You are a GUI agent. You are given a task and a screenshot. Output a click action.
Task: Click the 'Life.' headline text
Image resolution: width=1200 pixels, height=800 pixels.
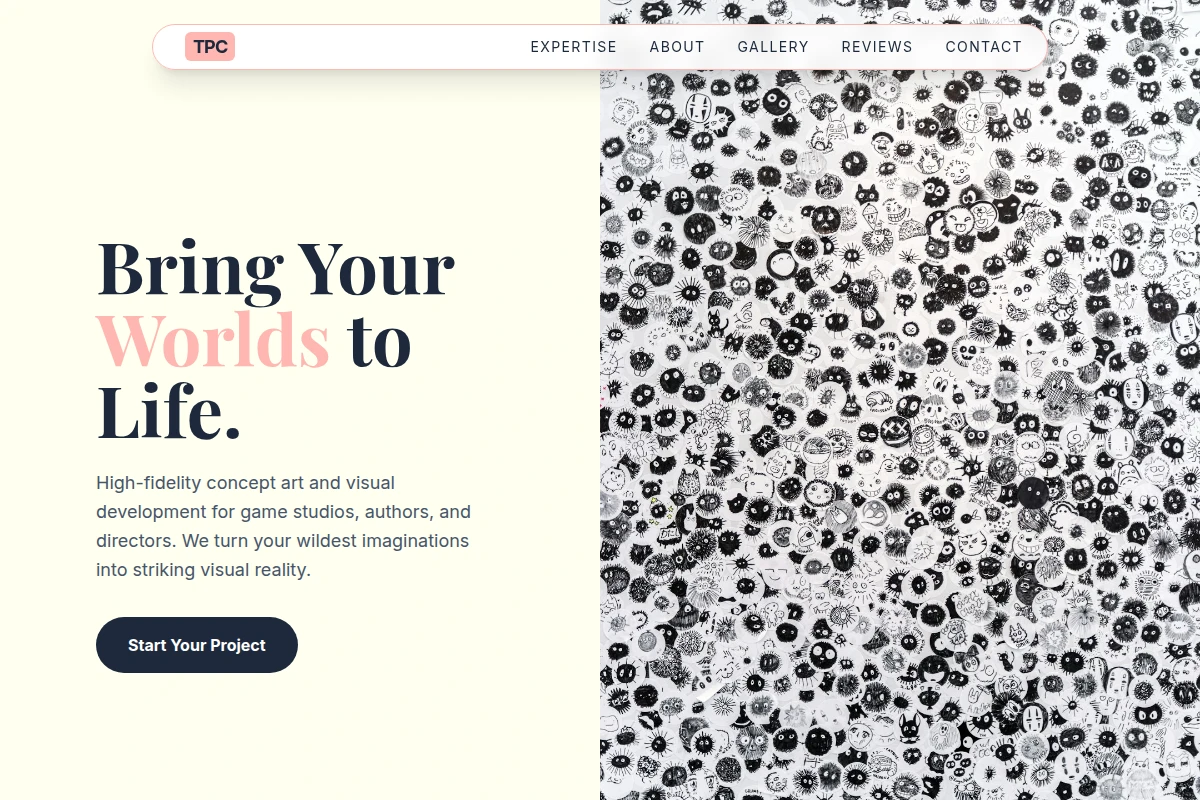click(169, 411)
